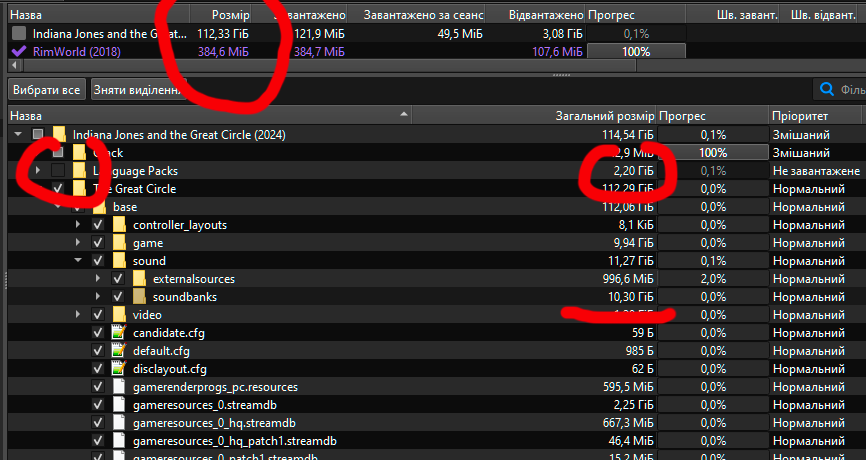Click the Не завантажене priority of Language Packs
Viewport: 866px width, 460px height.
pyautogui.click(x=816, y=171)
